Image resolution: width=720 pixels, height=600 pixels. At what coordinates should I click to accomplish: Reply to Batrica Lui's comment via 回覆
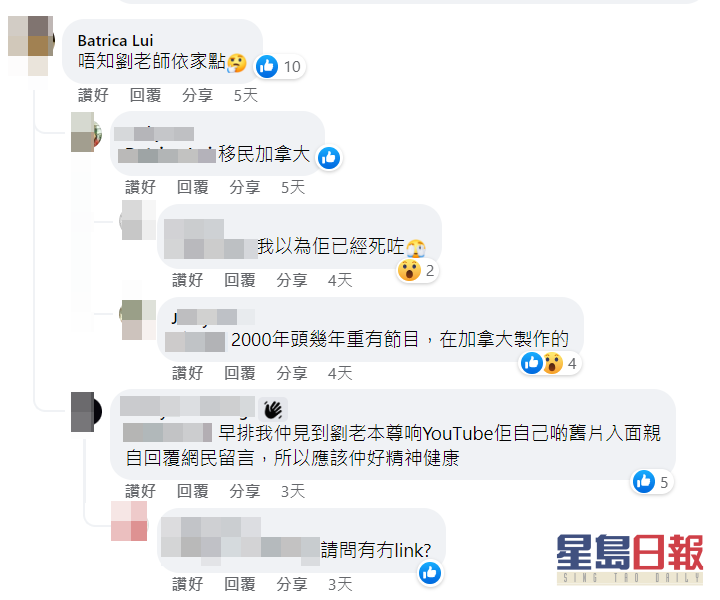(145, 95)
